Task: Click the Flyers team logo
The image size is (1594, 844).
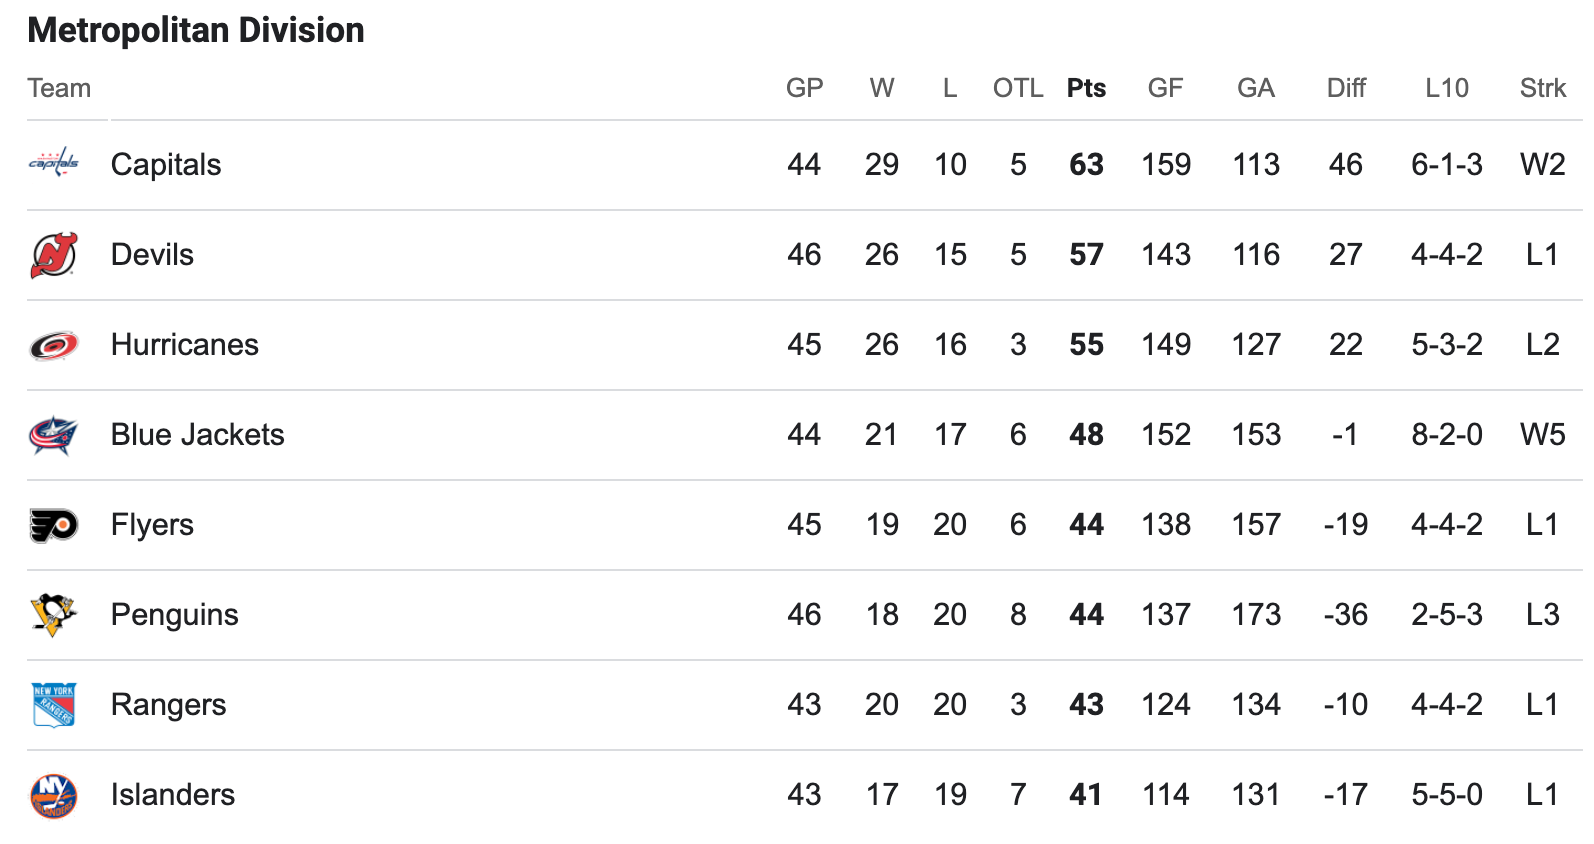Action: coord(54,525)
